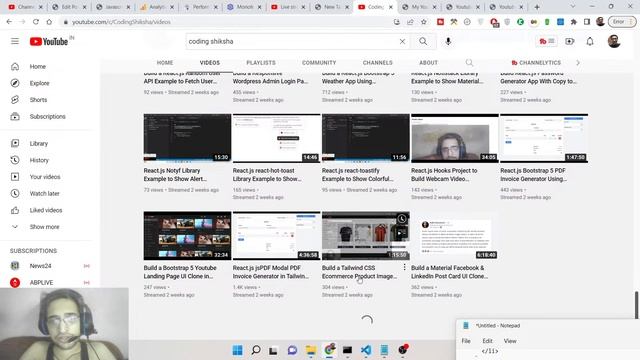Switch to the HOME channel tab
Image resolution: width=640 pixels, height=360 pixels.
tap(165, 63)
